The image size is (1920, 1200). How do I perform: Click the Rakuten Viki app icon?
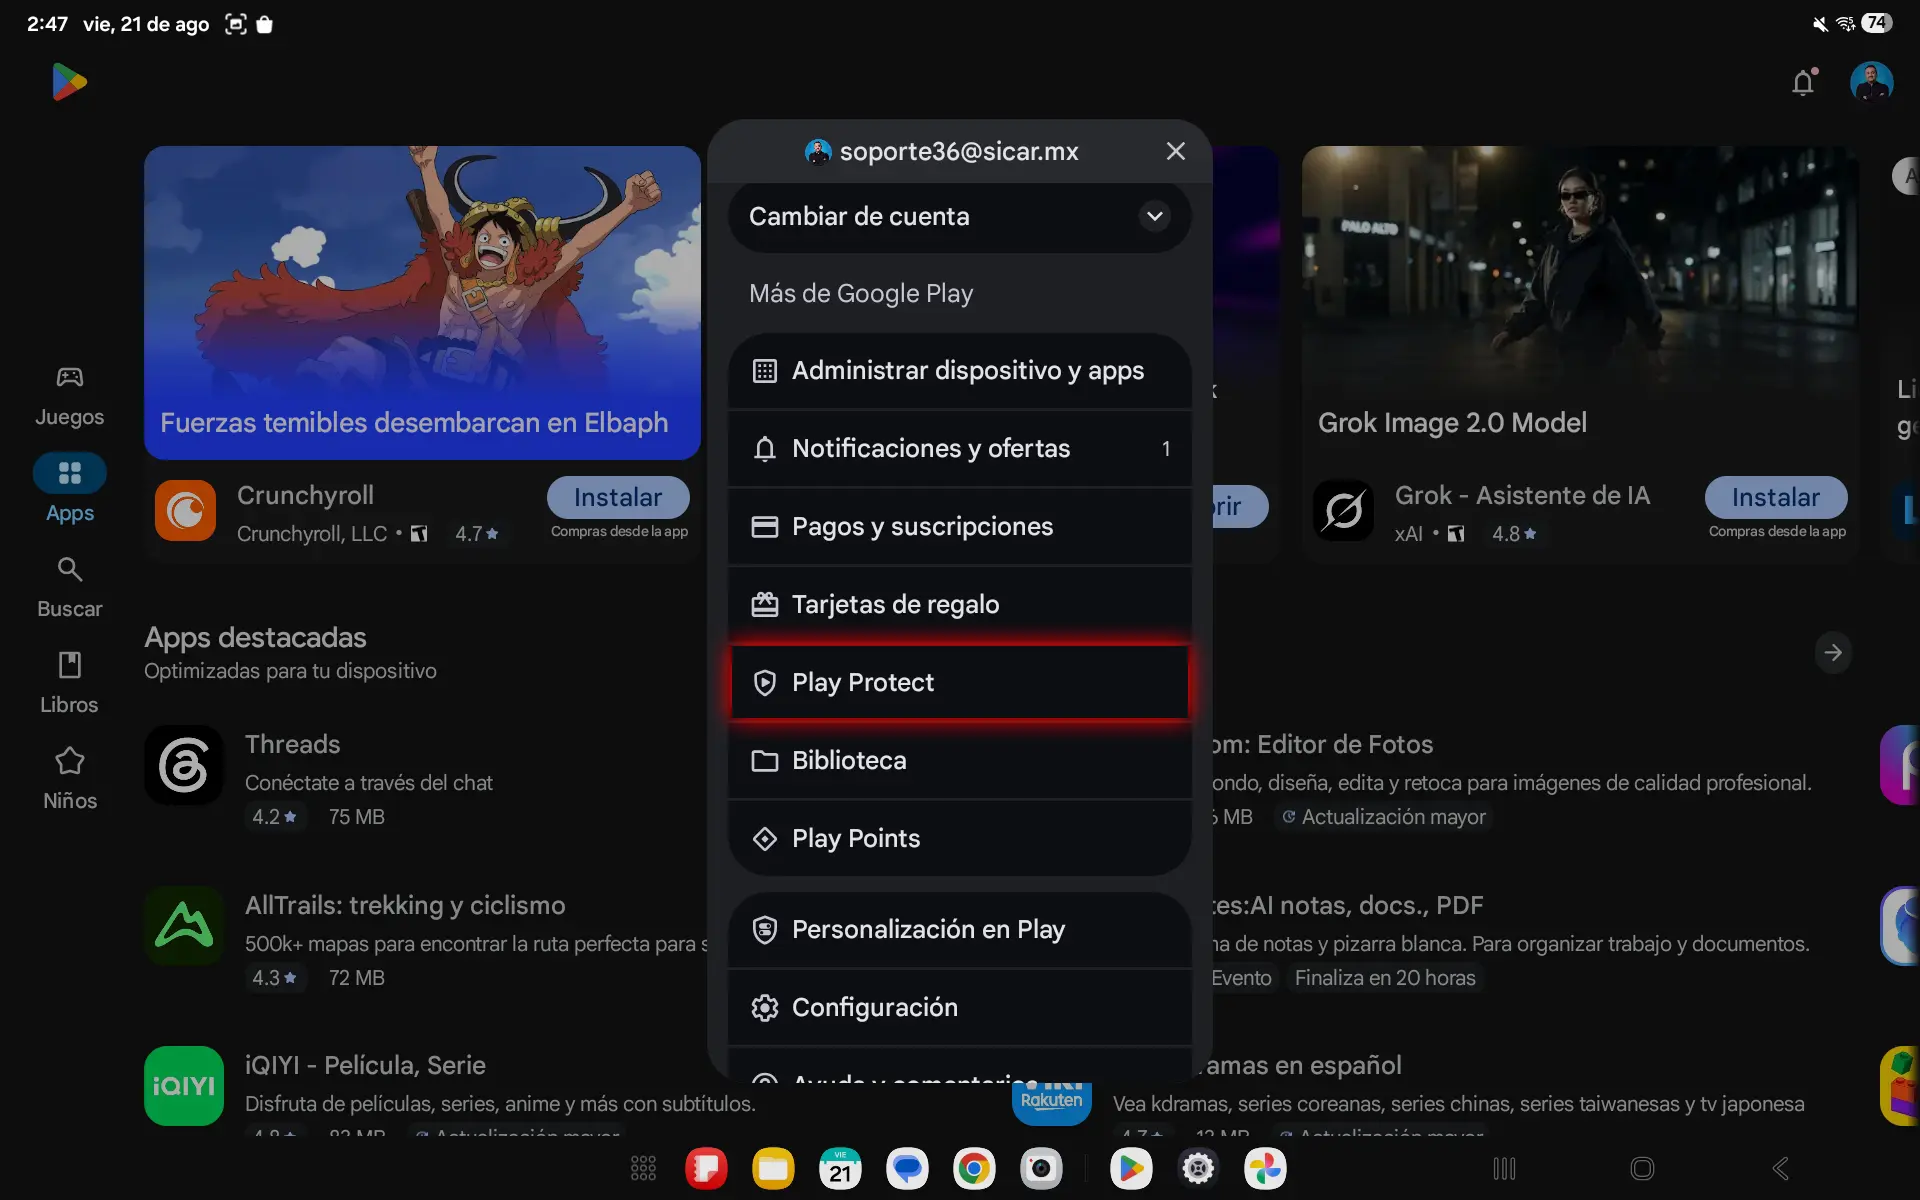(1051, 1103)
